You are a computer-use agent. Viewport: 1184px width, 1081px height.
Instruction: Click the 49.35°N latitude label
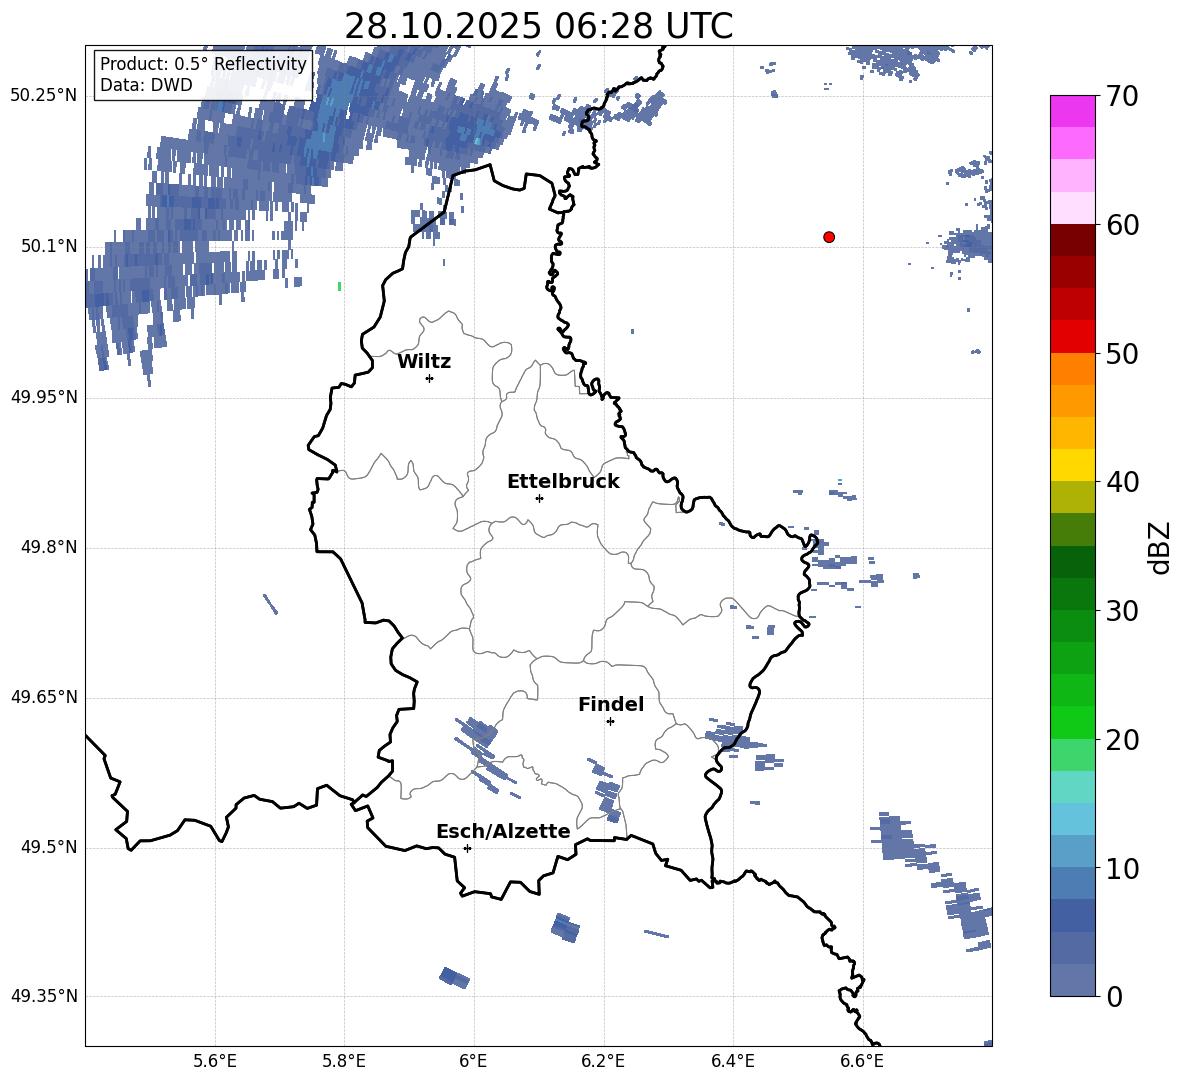44,997
